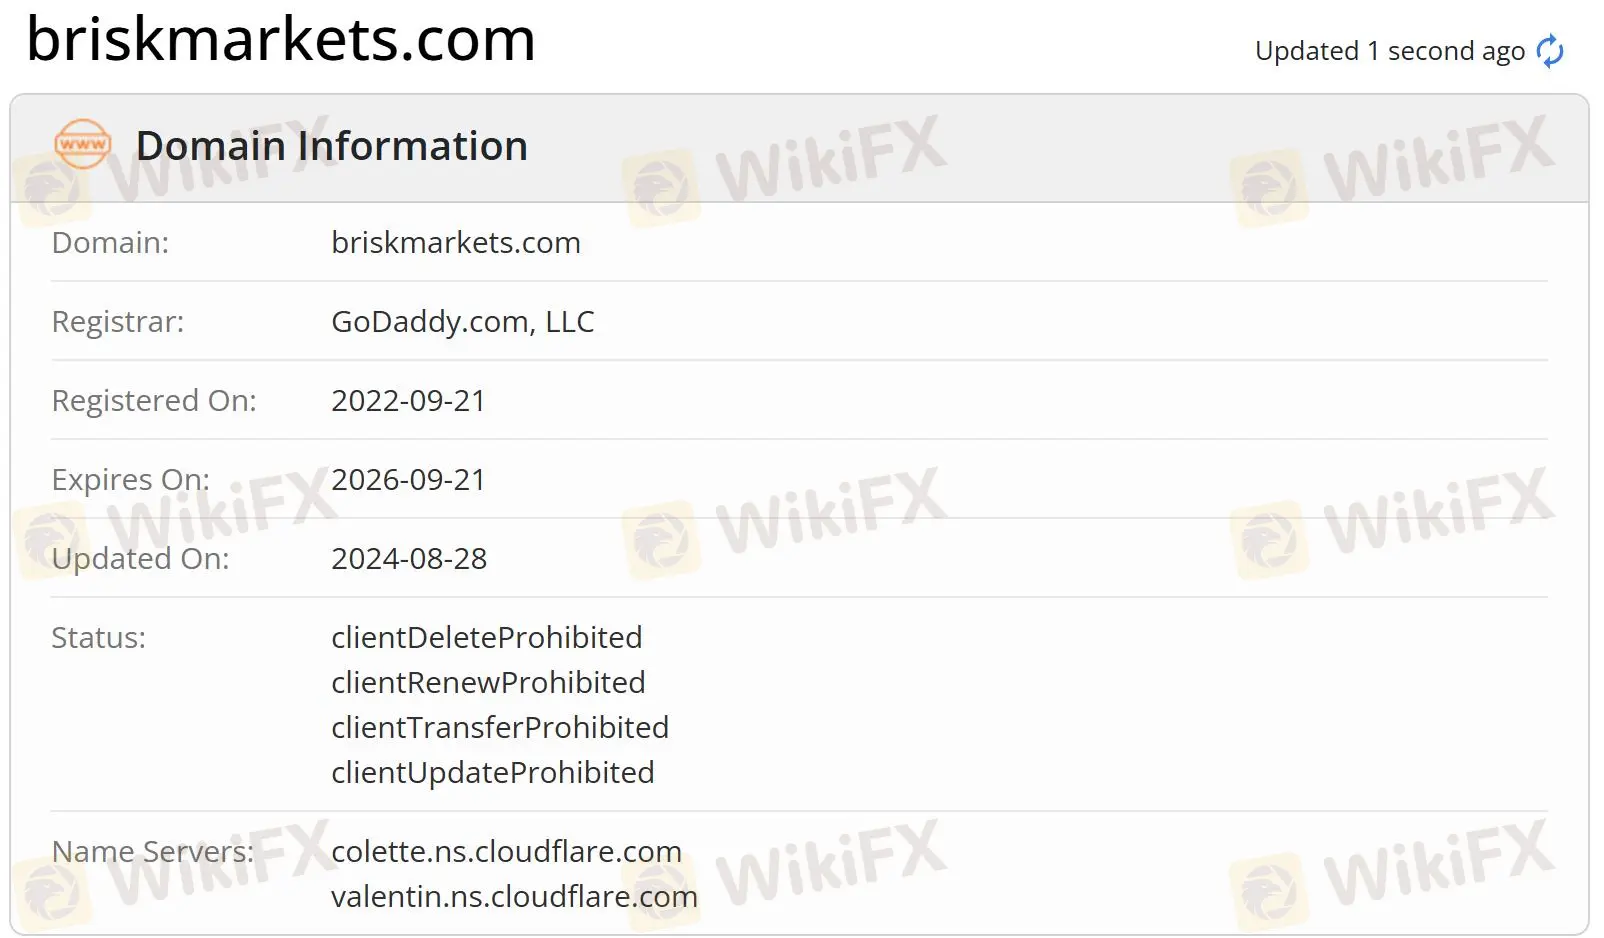This screenshot has width=1604, height=938.
Task: Click the clientDeleteProhibited status
Action: coord(487,638)
